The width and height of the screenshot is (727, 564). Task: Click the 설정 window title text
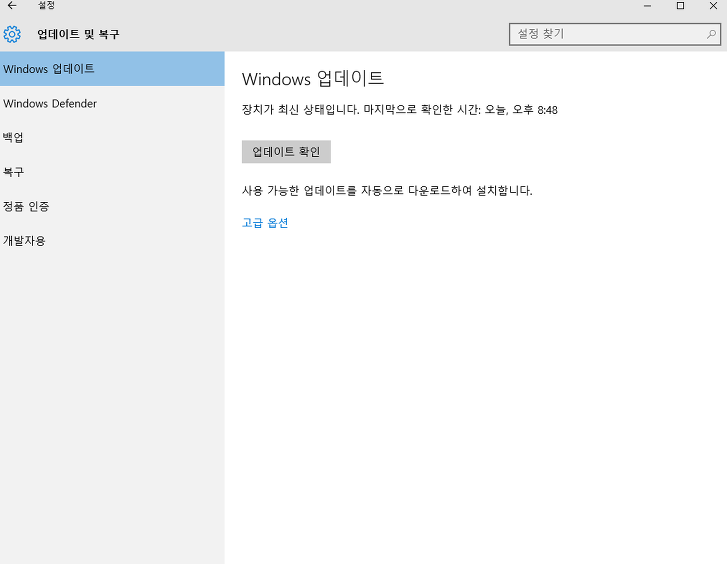(x=46, y=6)
